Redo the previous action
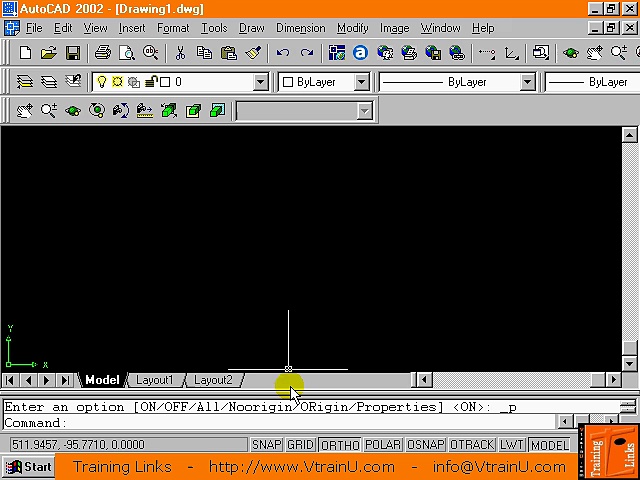The width and height of the screenshot is (640, 480). click(307, 53)
